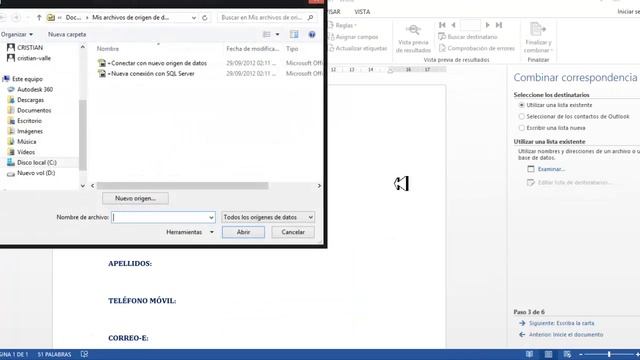
Task: Cancel the file dialog
Action: pyautogui.click(x=293, y=232)
